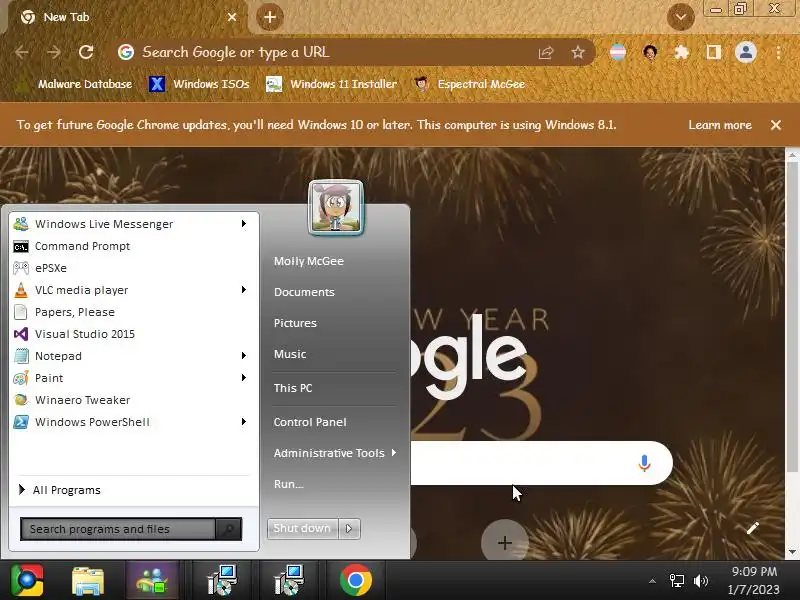Open the Run... dialog
The height and width of the screenshot is (600, 800).
click(x=289, y=484)
